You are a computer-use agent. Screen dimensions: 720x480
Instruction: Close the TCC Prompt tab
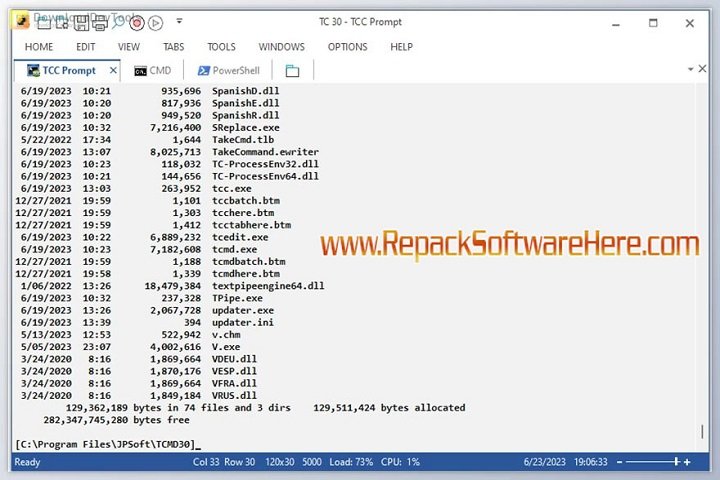[x=113, y=70]
